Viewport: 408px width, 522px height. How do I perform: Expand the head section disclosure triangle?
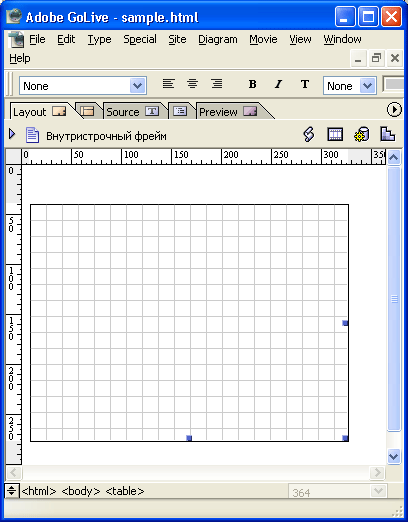(x=12, y=134)
